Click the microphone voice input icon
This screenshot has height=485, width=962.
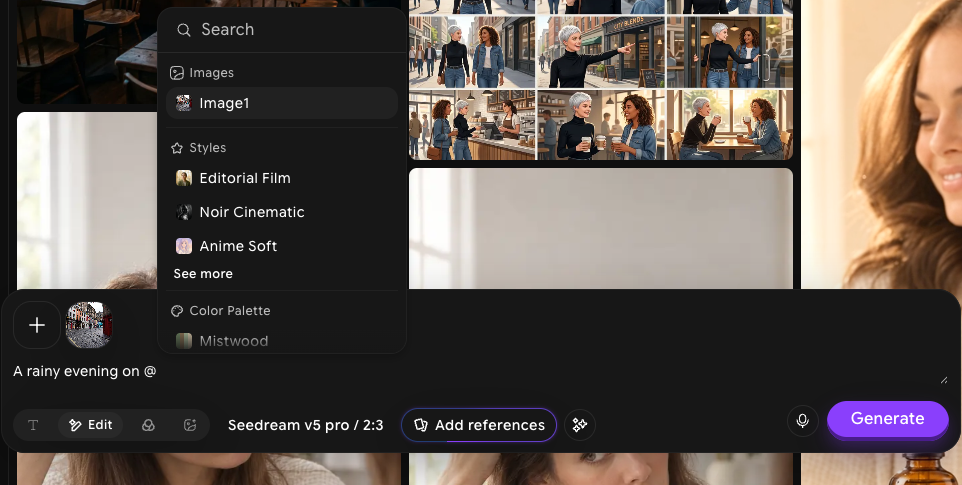click(x=802, y=421)
